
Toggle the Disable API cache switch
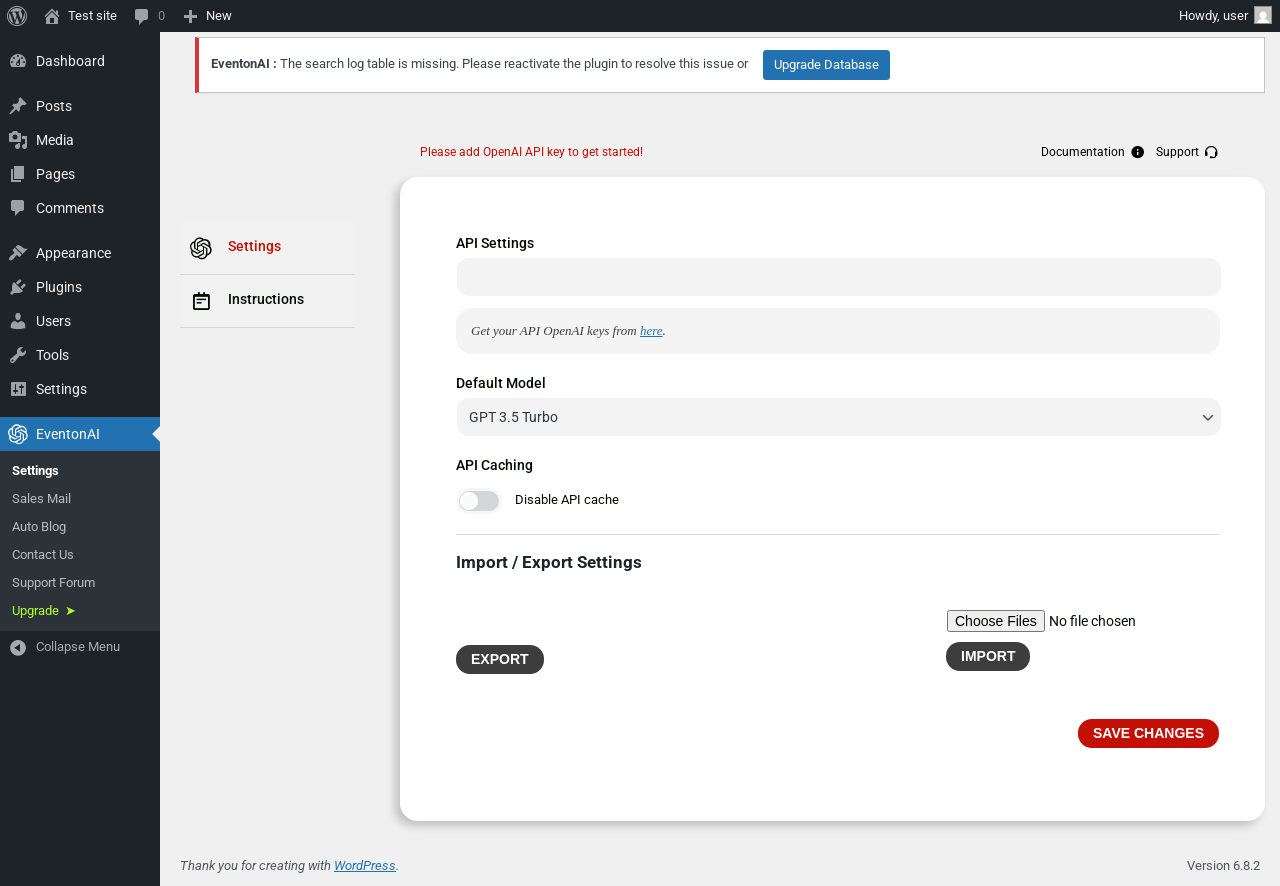[x=479, y=501]
